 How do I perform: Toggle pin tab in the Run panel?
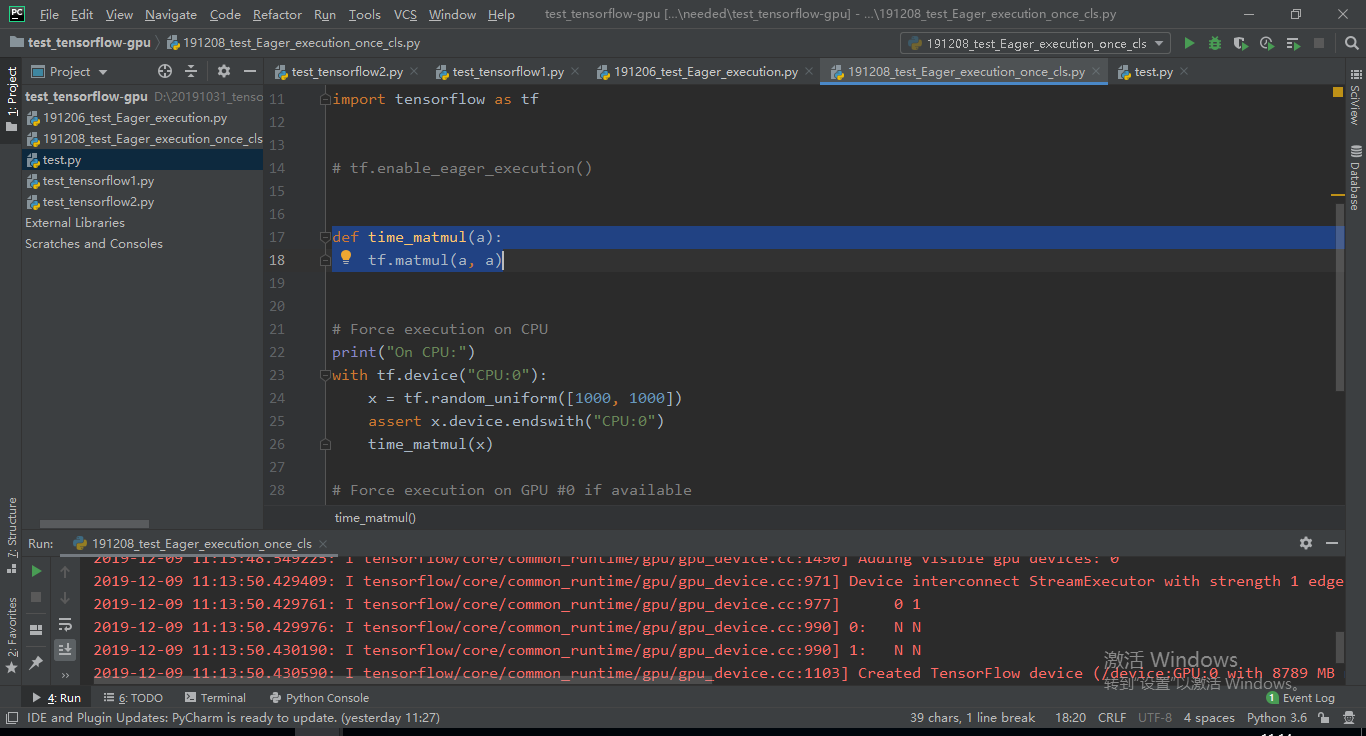36,662
